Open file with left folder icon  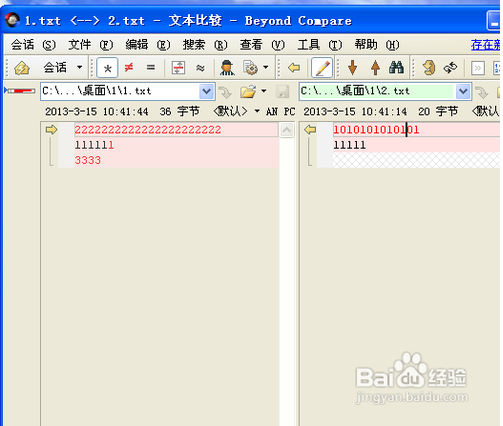click(248, 91)
